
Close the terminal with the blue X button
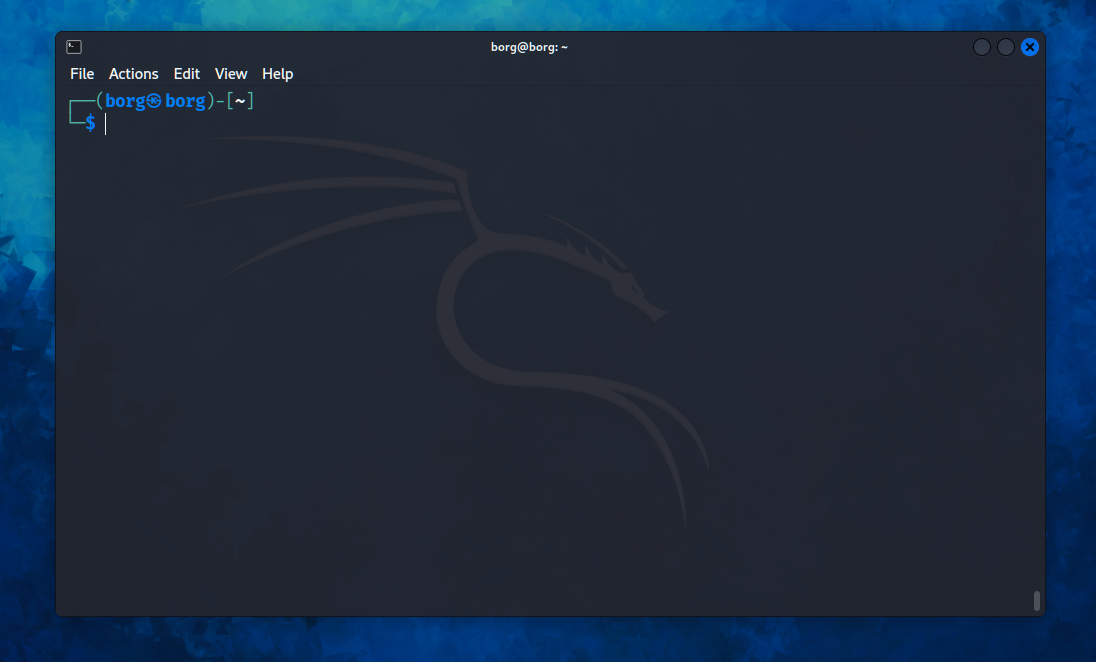point(1030,47)
